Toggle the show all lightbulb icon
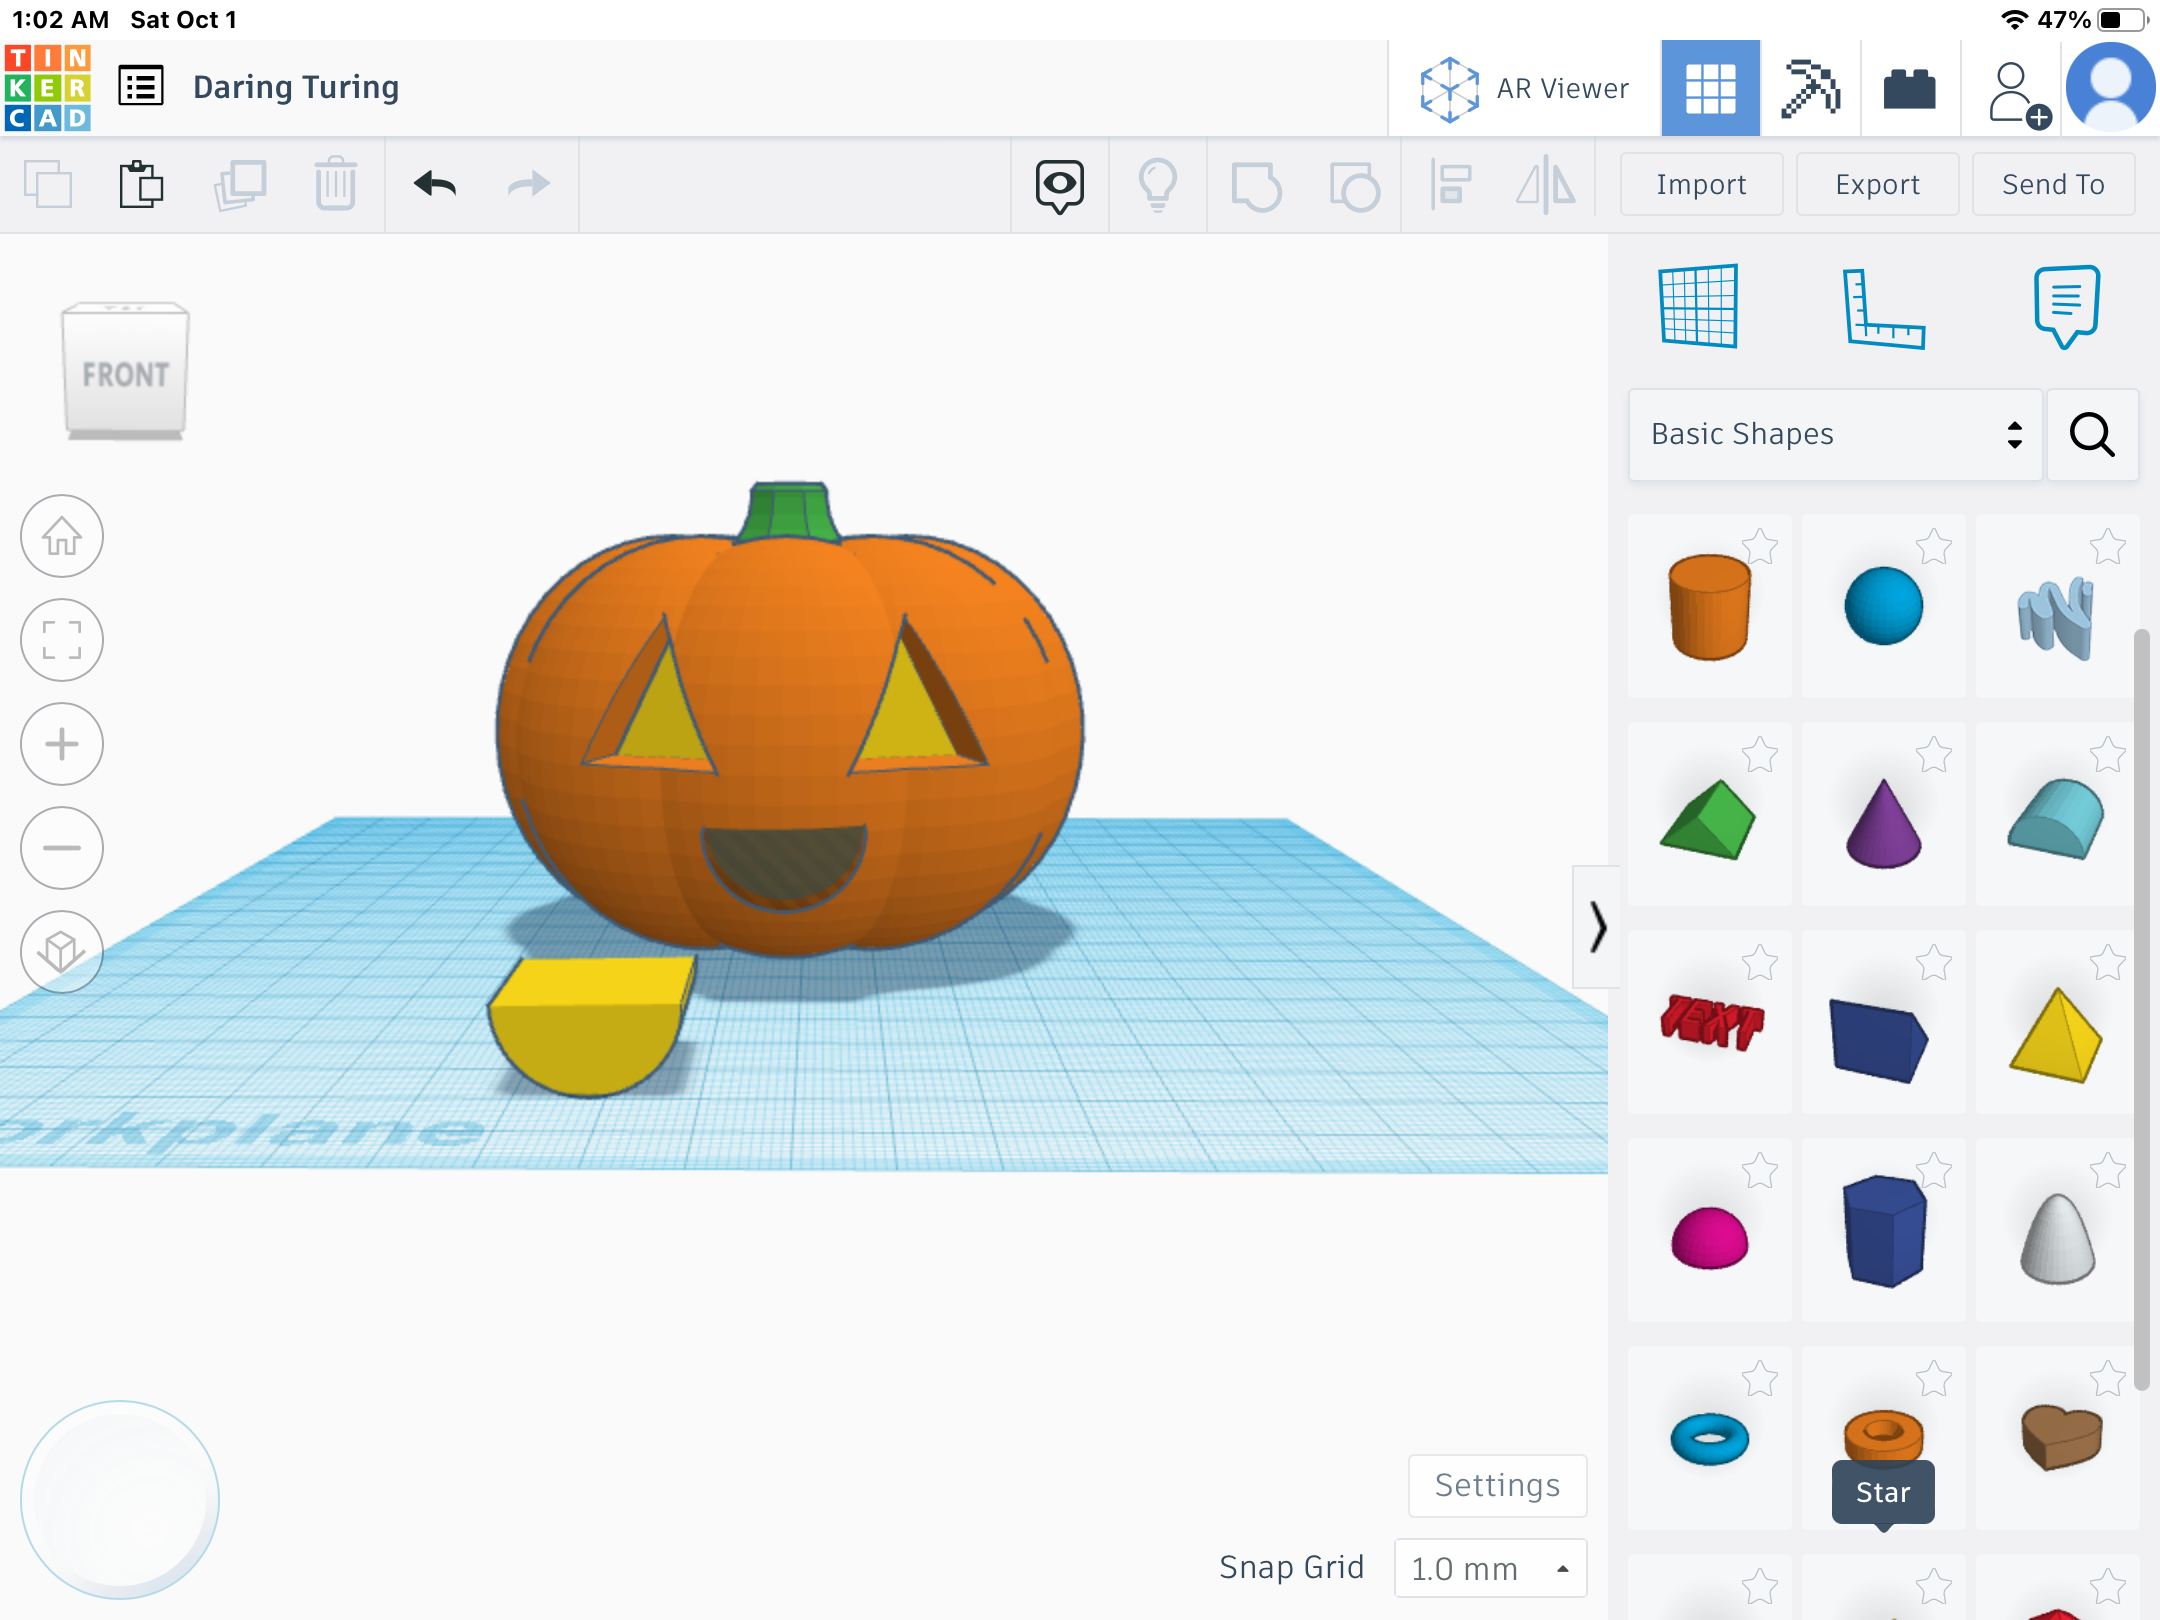Viewport: 2160px width, 1620px height. (x=1158, y=185)
